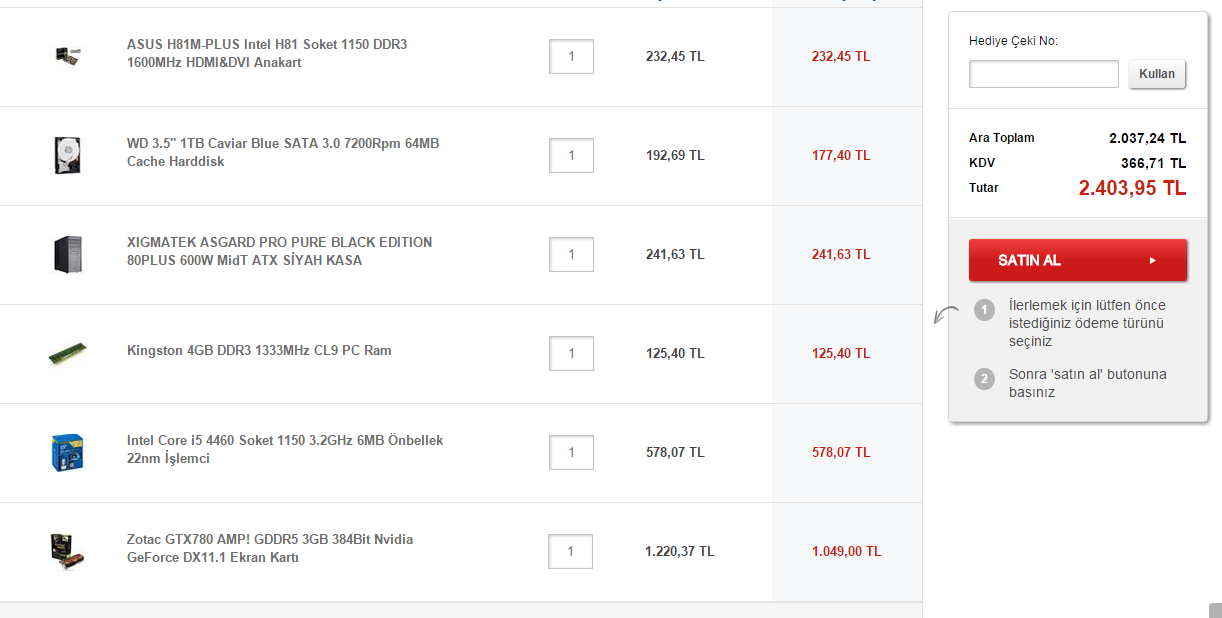Viewport: 1222px width, 618px height.
Task: Open the ASUS H81M-PLUS Anakart product link
Action: 267,54
